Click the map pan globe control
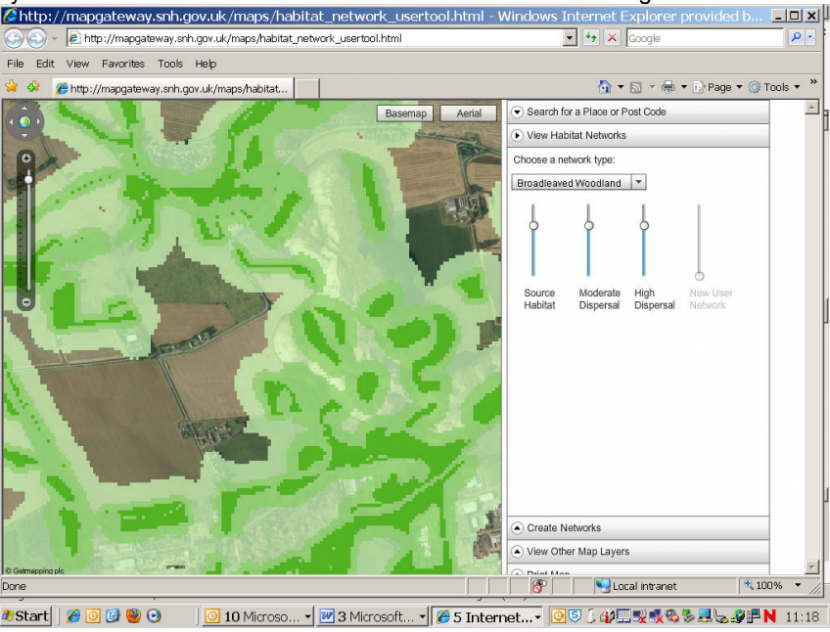830x632 pixels. 24,122
